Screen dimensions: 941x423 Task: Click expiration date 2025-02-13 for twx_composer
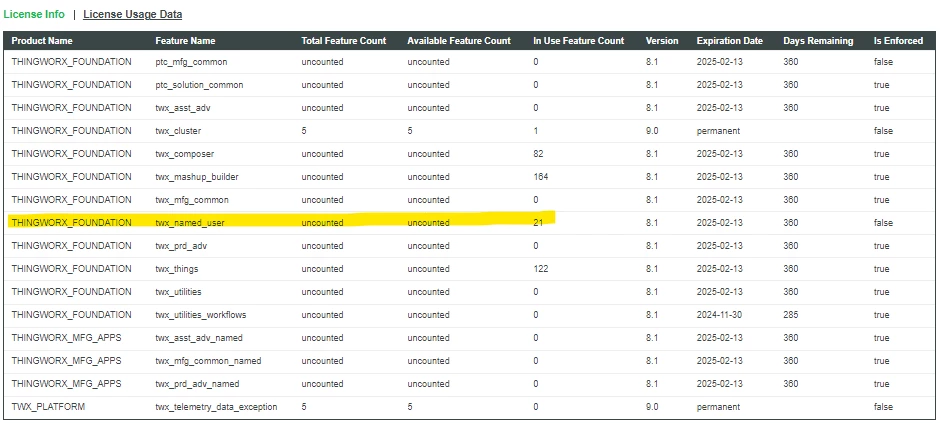coord(720,154)
